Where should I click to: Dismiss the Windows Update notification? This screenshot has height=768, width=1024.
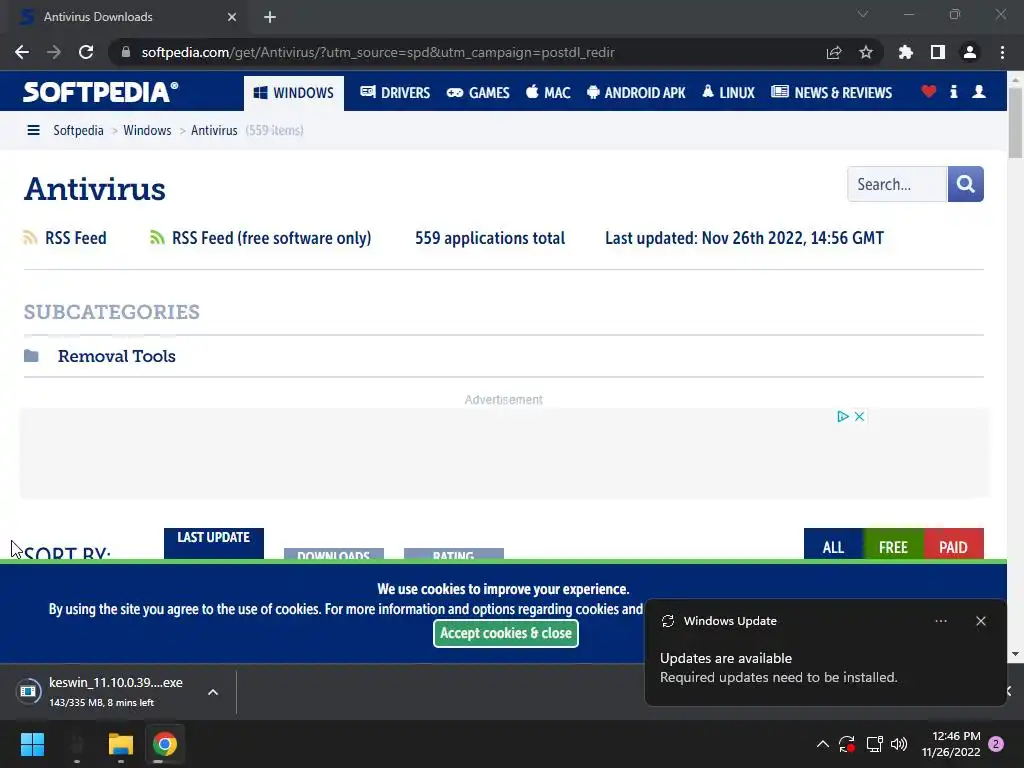[980, 621]
